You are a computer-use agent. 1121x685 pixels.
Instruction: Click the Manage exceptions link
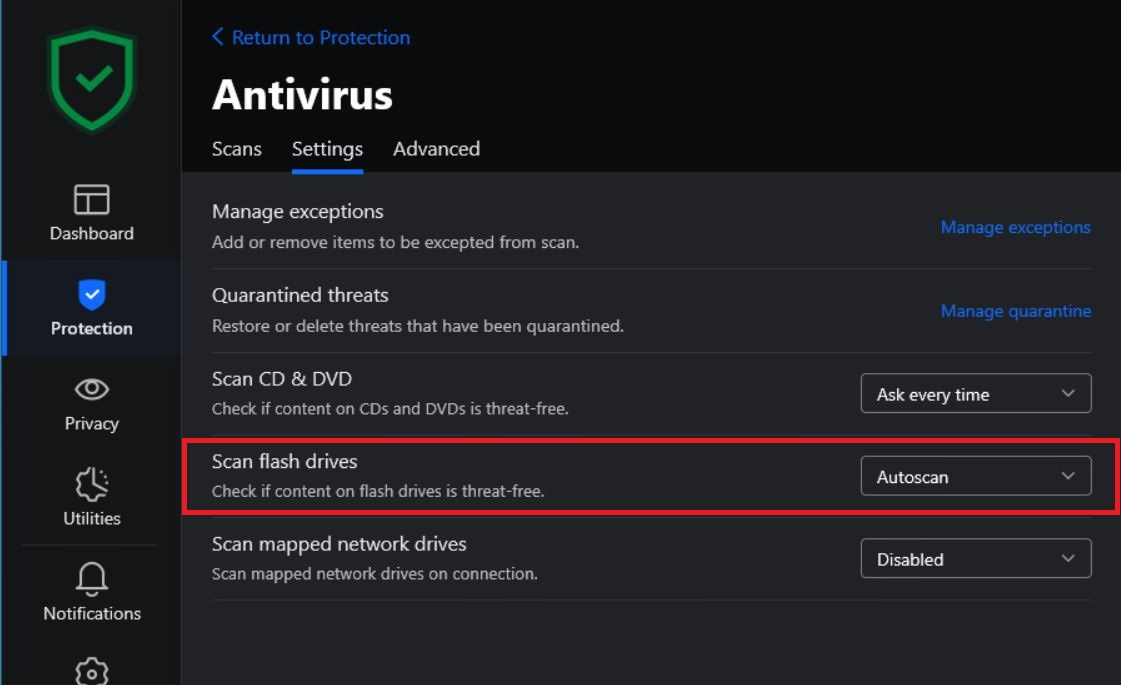pos(1015,227)
